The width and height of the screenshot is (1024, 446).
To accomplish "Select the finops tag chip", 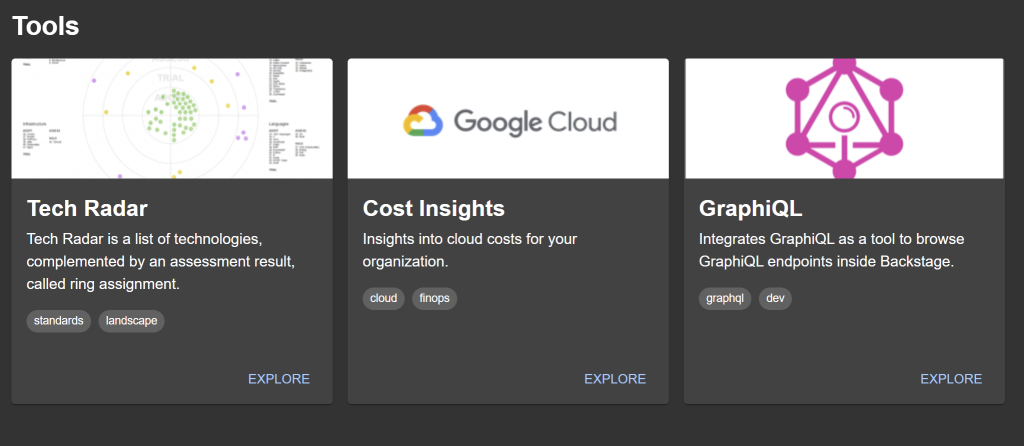I will (x=434, y=298).
